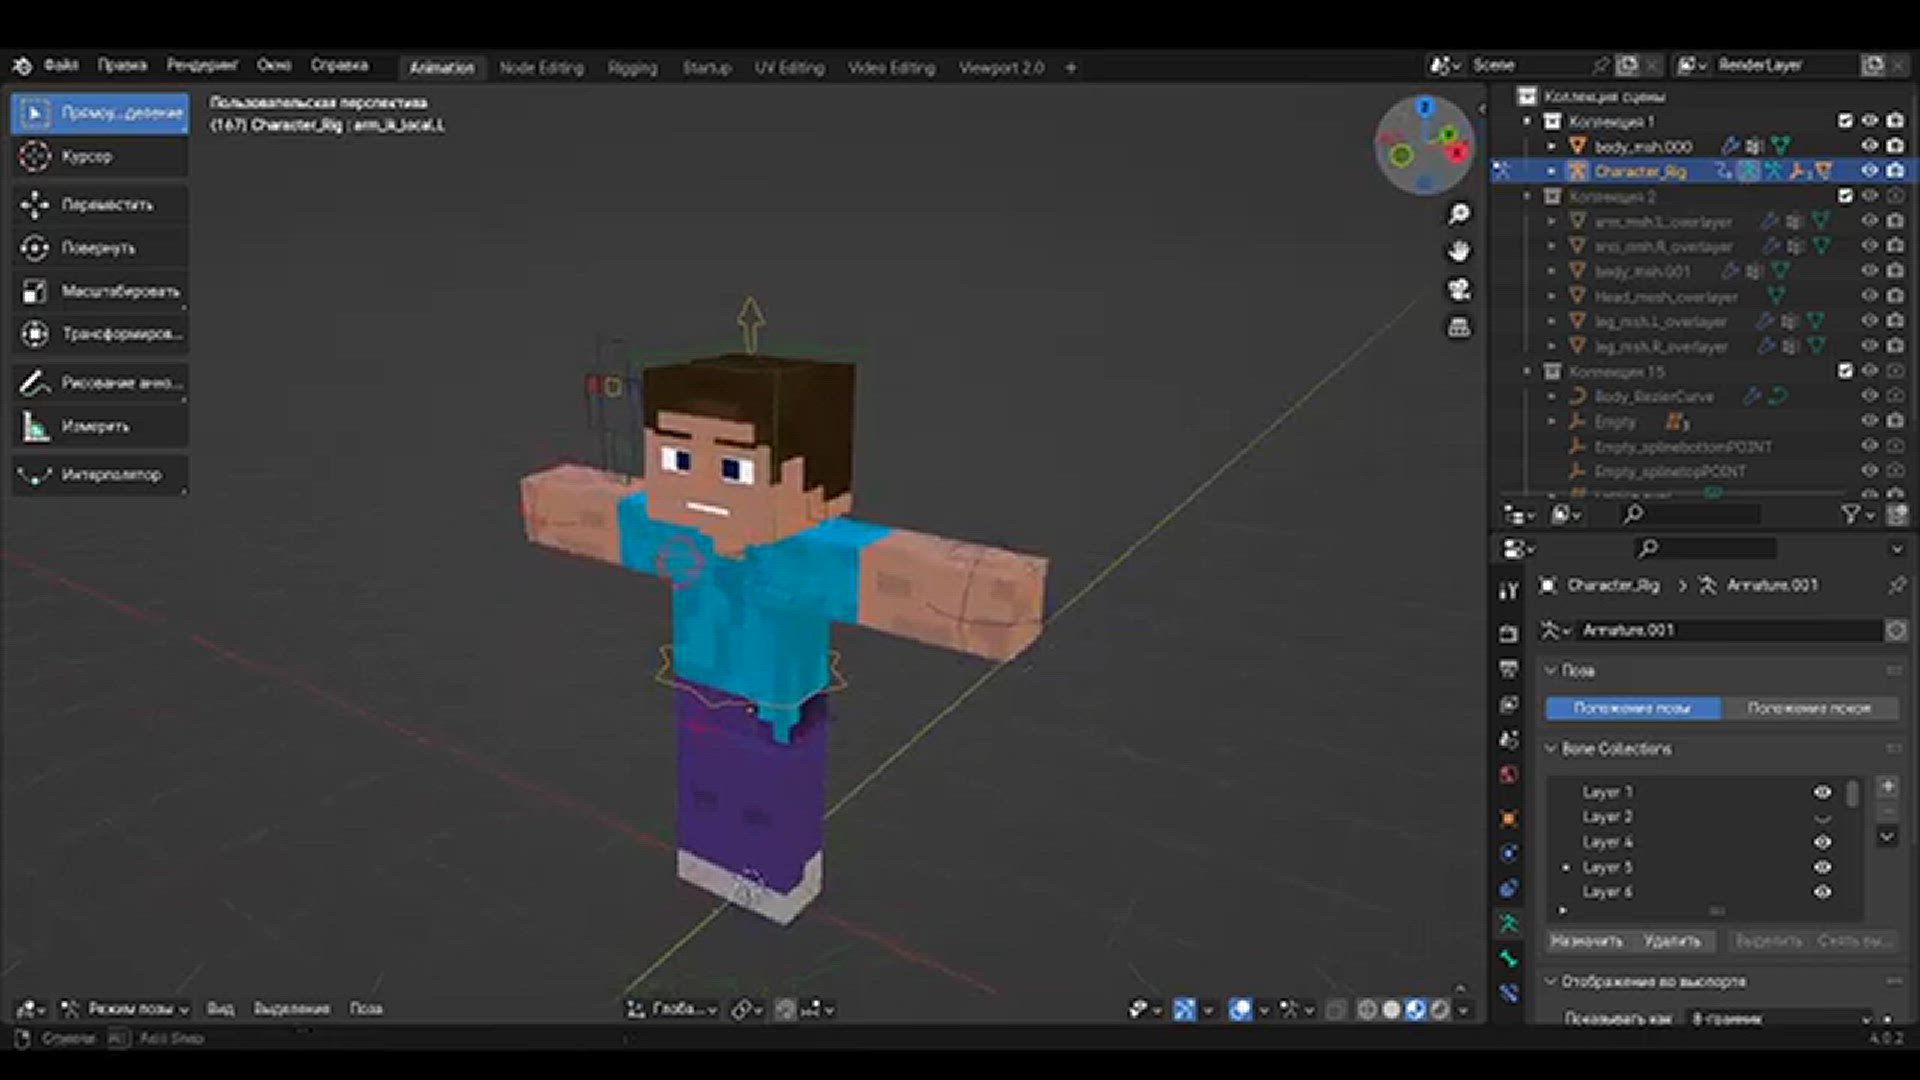This screenshot has height=1080, width=1920.
Task: Open the Object properties tab icon
Action: click(x=1508, y=818)
